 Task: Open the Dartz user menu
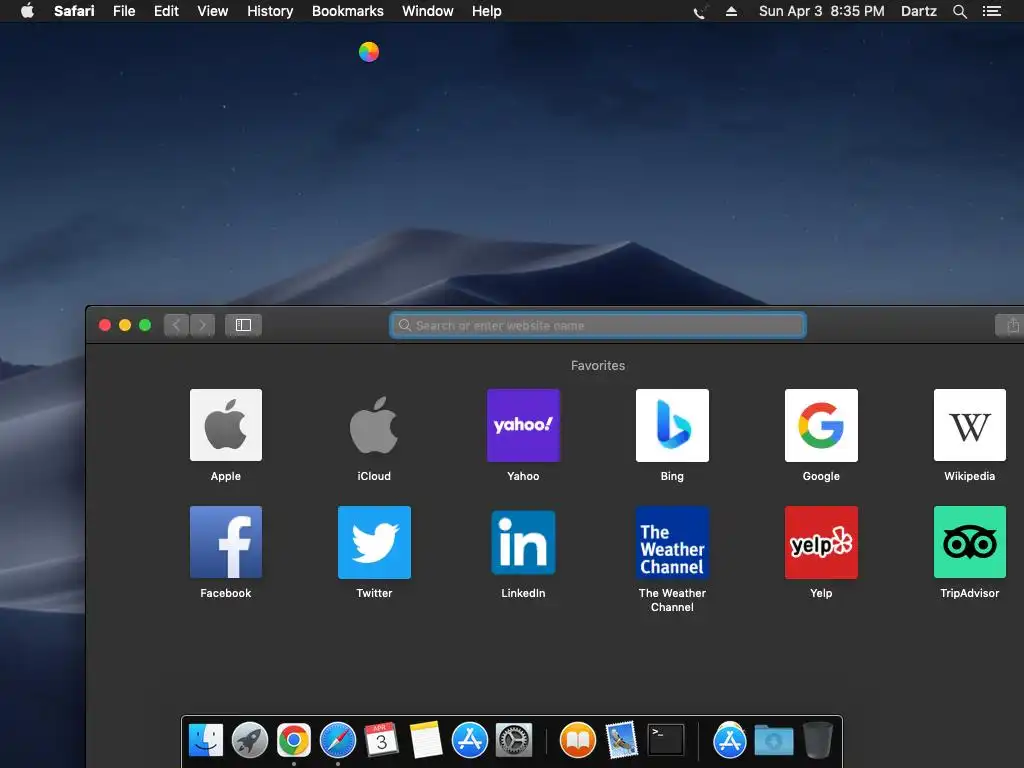coord(918,11)
